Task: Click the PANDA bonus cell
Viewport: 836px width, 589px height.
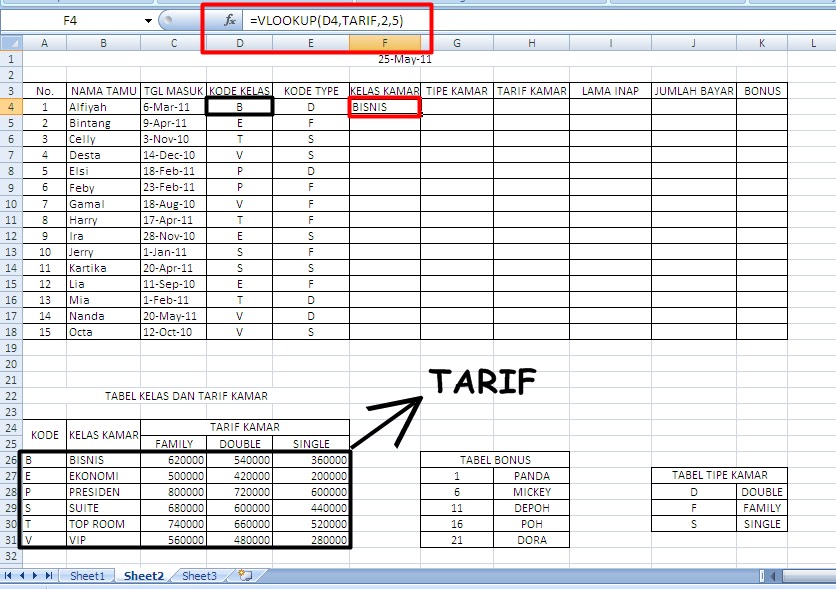Action: point(532,476)
